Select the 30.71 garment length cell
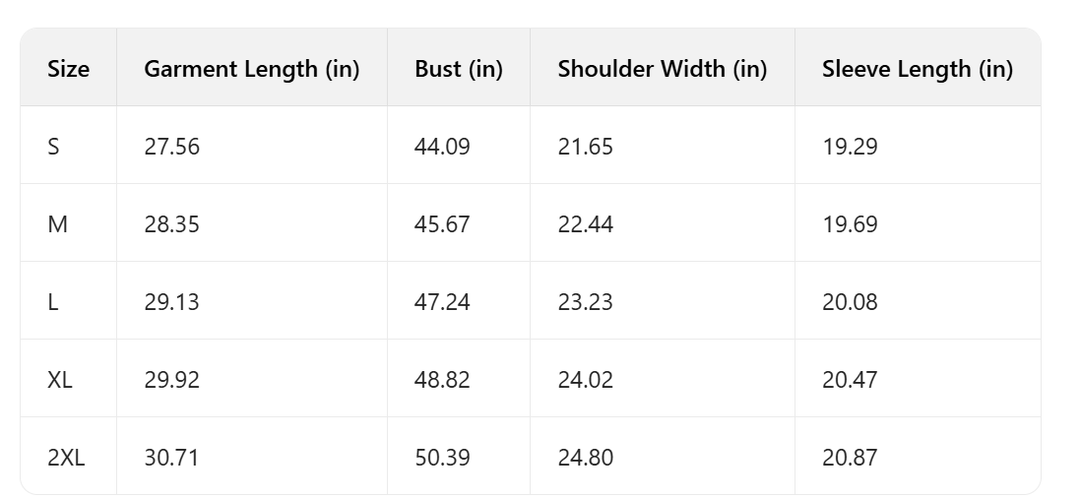The height and width of the screenshot is (499, 1080). pos(172,458)
